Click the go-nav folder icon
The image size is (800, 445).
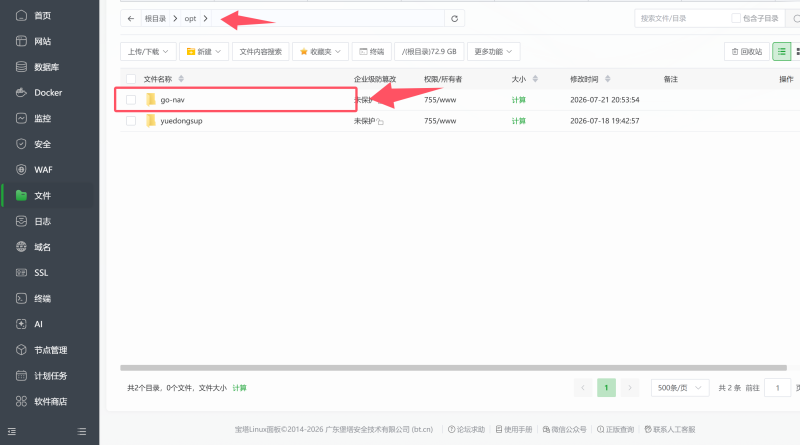click(x=151, y=100)
